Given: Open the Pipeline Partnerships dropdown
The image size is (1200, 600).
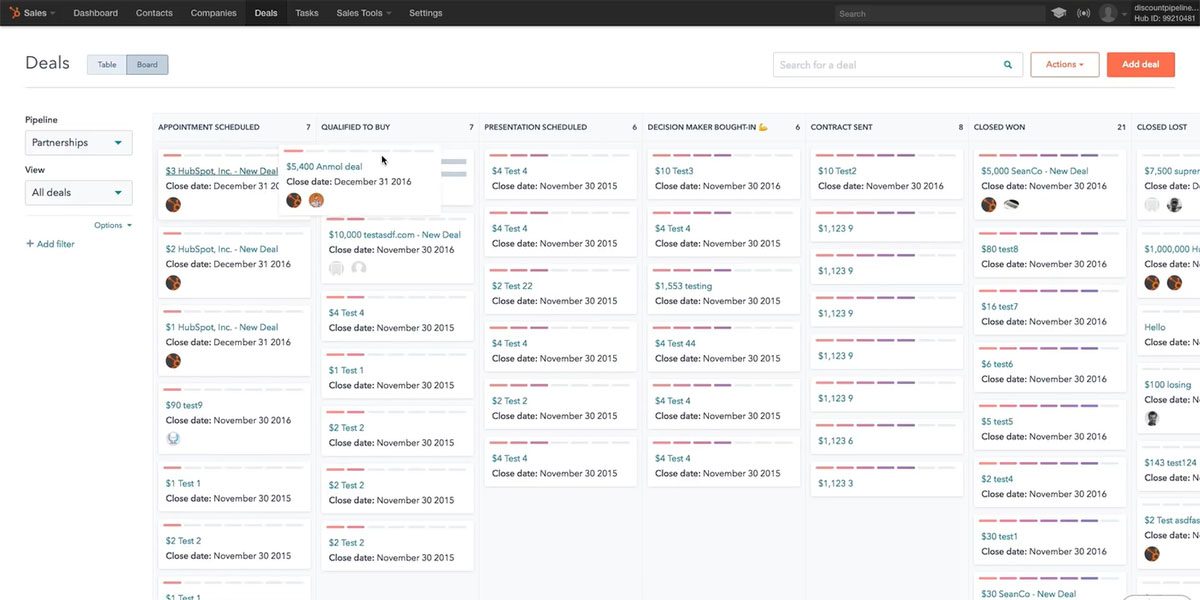Looking at the screenshot, I should 79,143.
